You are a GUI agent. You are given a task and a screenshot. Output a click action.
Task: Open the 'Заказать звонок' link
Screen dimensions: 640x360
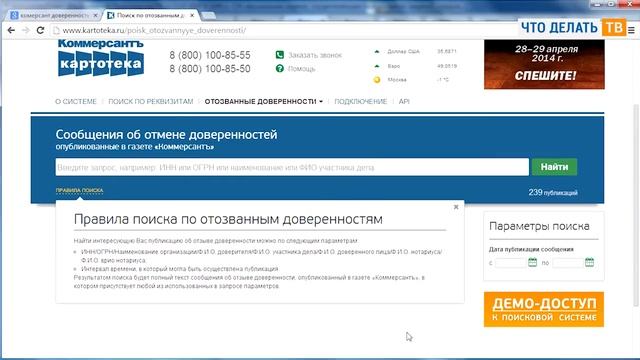coord(315,55)
